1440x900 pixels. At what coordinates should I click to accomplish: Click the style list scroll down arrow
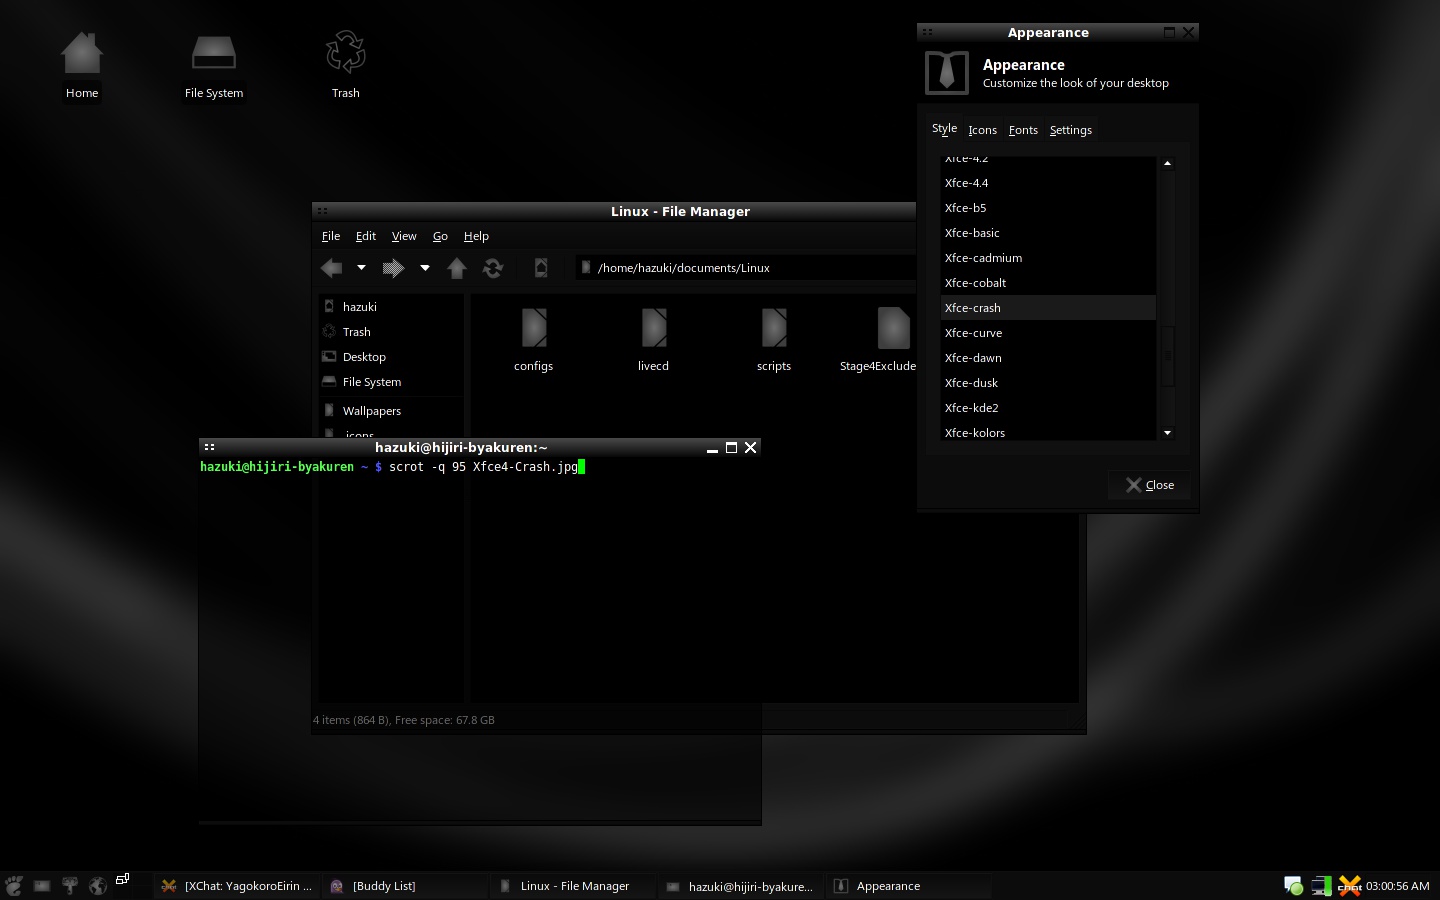click(x=1167, y=433)
